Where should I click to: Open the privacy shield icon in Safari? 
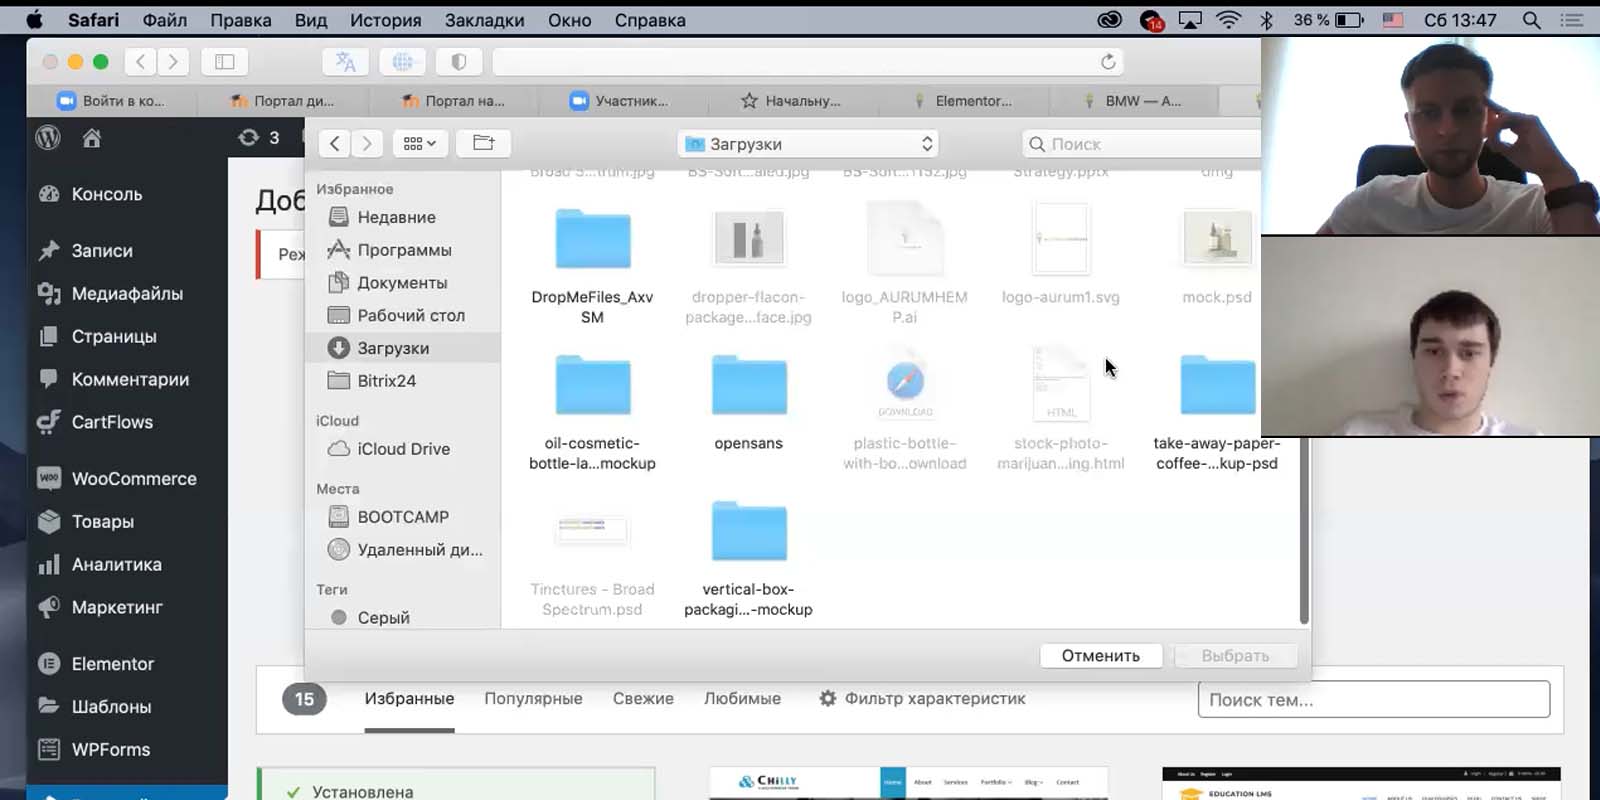[459, 62]
